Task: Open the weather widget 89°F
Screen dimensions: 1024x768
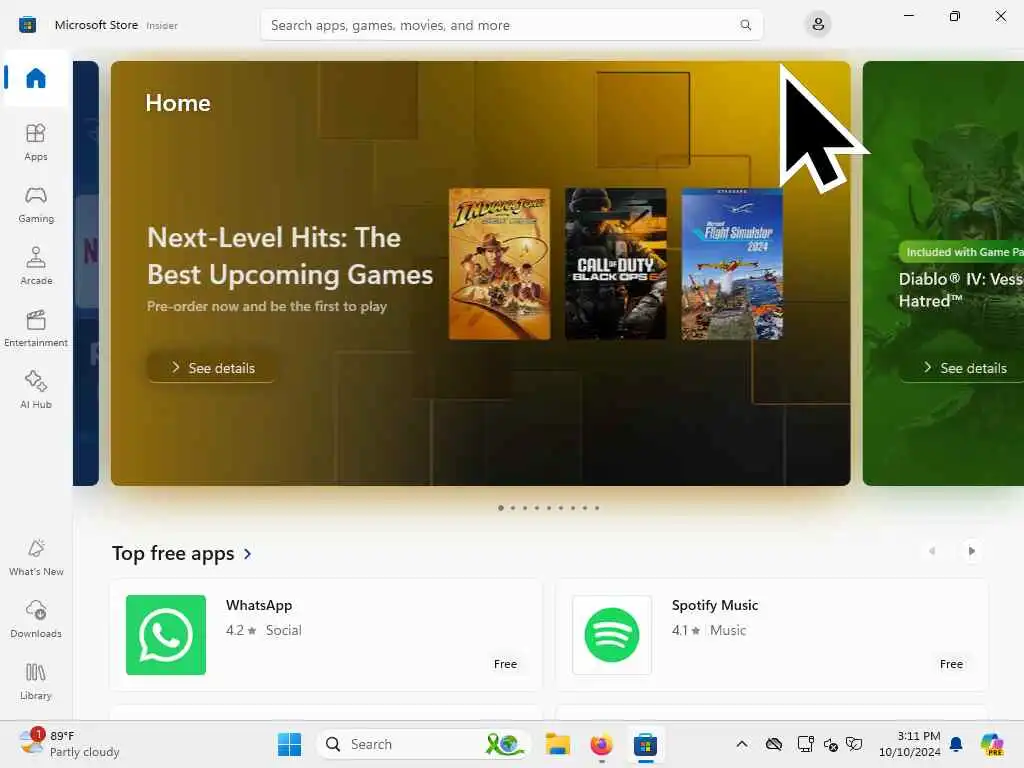Action: point(69,744)
